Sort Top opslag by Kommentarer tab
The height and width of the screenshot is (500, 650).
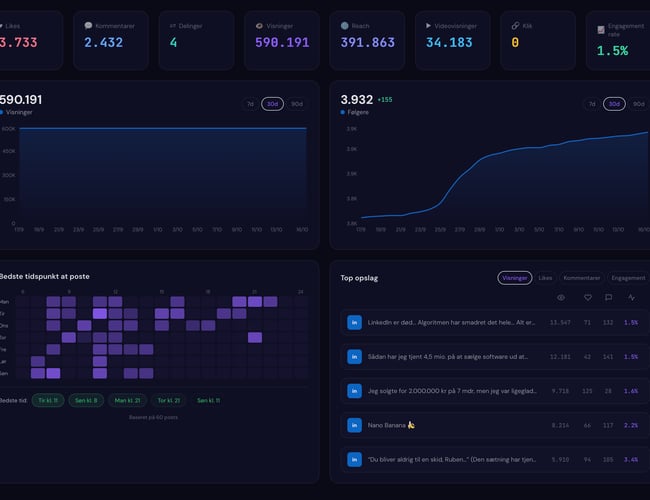(x=582, y=278)
